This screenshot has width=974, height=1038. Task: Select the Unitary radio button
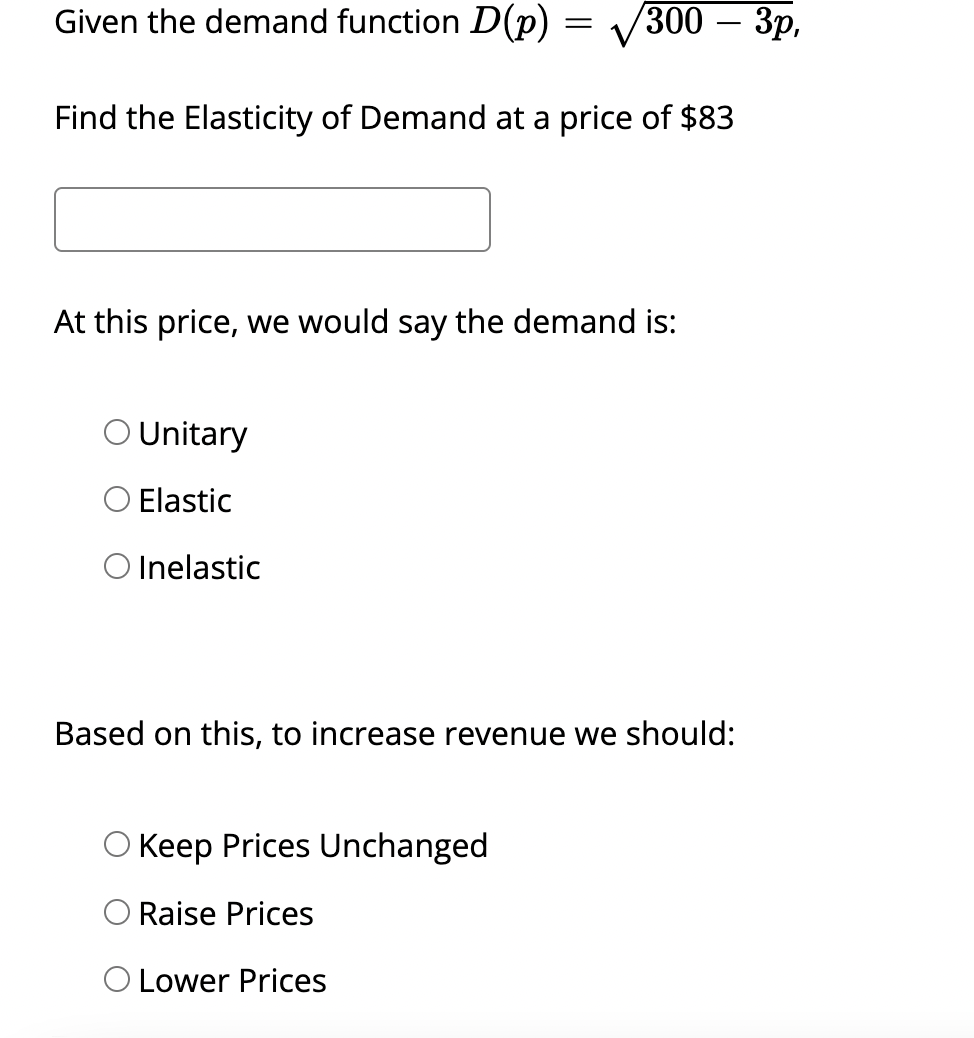click(117, 432)
